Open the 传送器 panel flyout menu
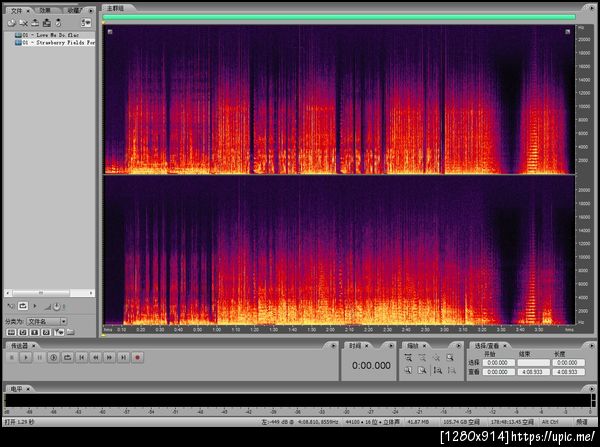The width and height of the screenshot is (600, 447). coord(333,346)
